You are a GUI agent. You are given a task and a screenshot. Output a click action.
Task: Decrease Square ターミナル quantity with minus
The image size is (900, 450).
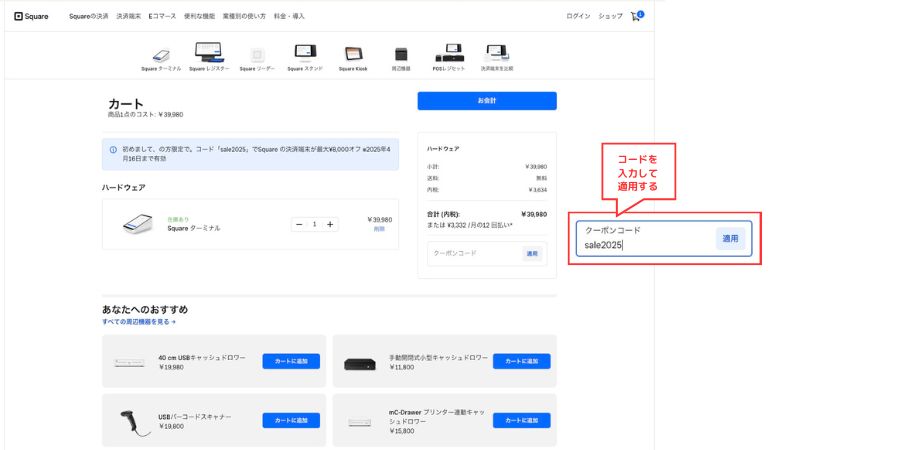(299, 224)
